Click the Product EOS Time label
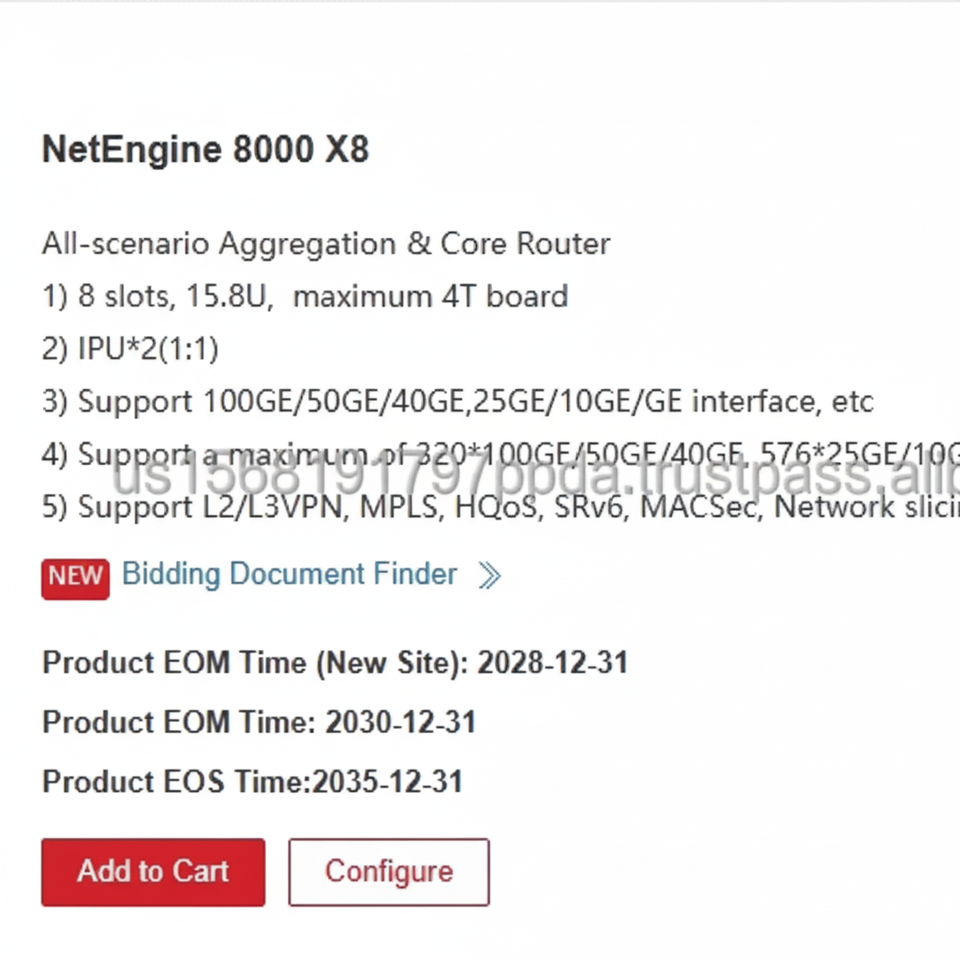Image resolution: width=960 pixels, height=960 pixels. [x=175, y=782]
